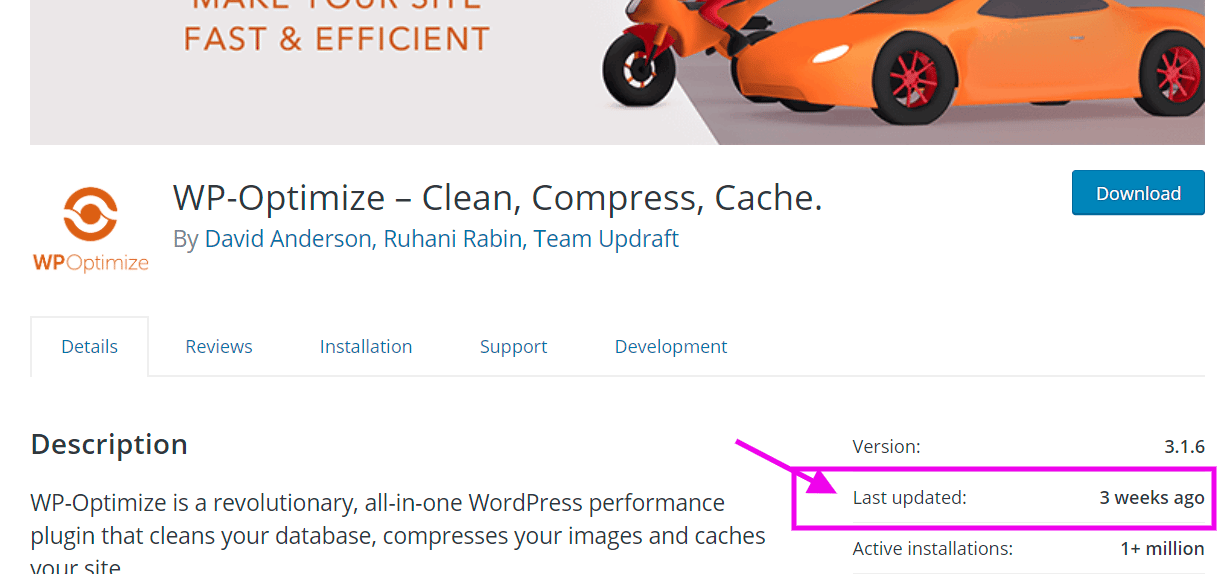Go to the Support tab
1229x574 pixels.
click(x=513, y=347)
